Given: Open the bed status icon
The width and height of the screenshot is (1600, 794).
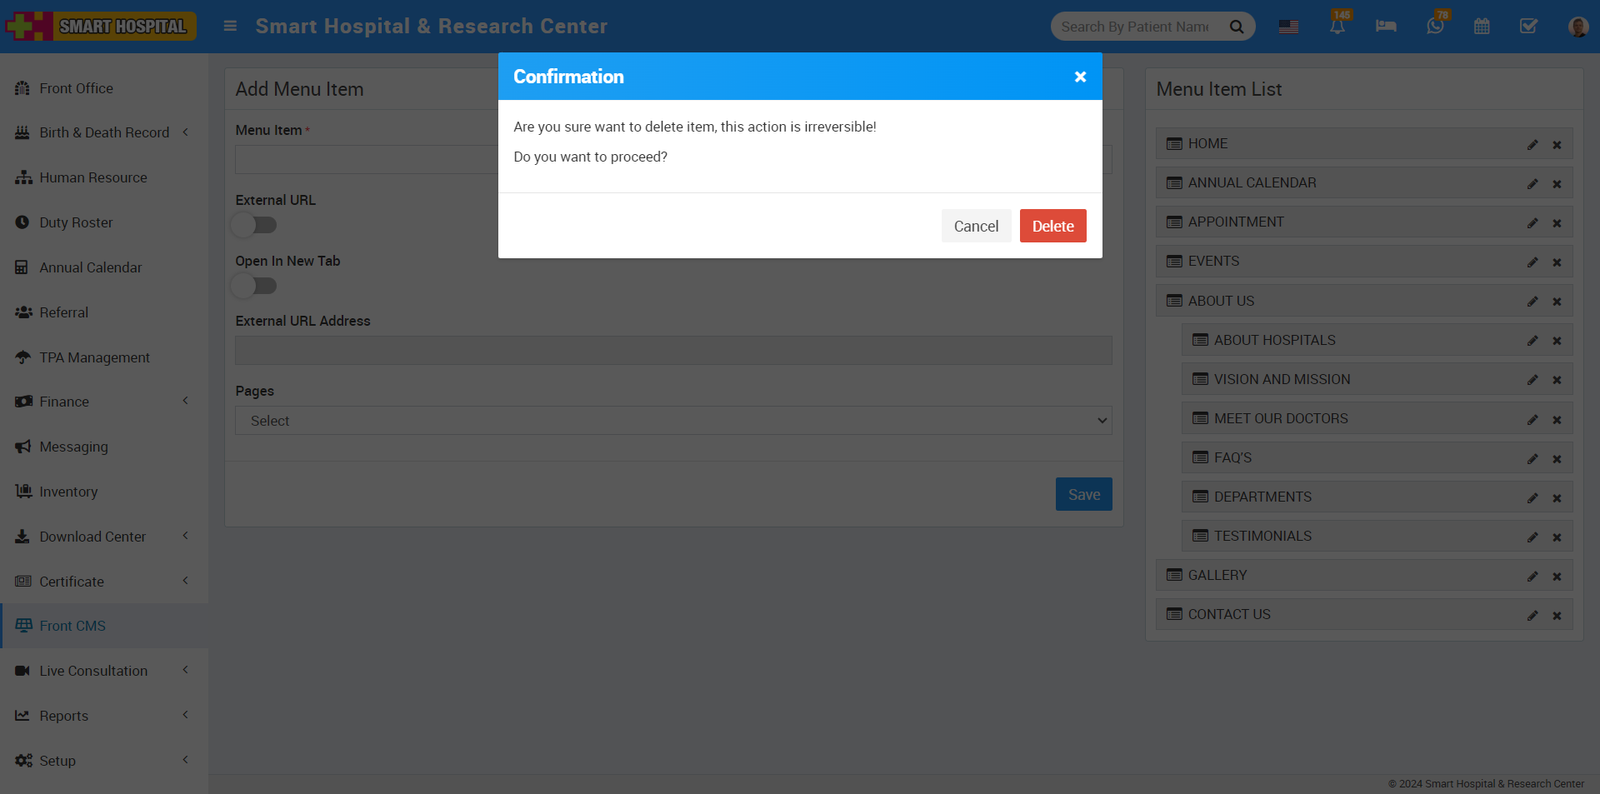Looking at the screenshot, I should (x=1386, y=27).
